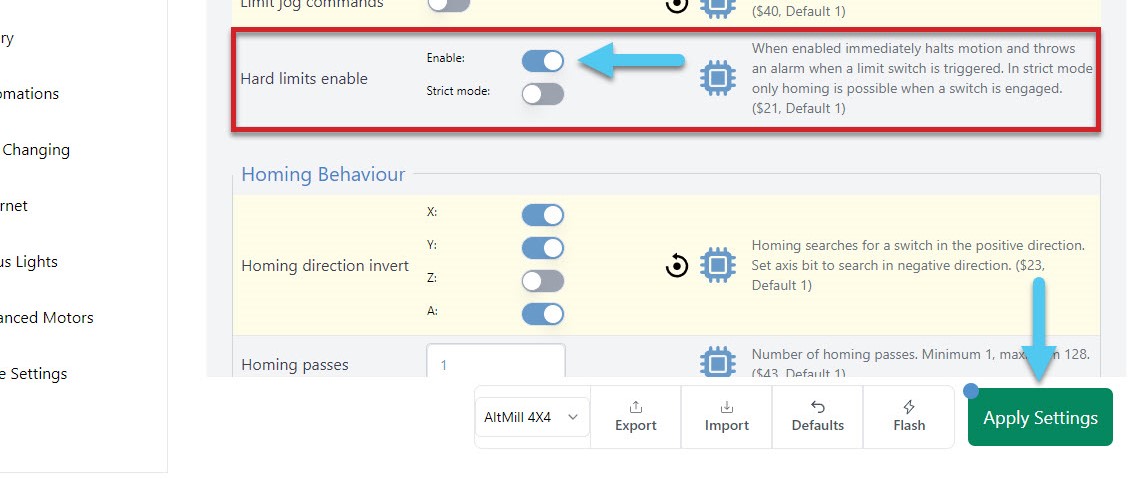Click chip icon beside Homing passes
Screen dimensions: 1138x479
pyautogui.click(x=717, y=362)
